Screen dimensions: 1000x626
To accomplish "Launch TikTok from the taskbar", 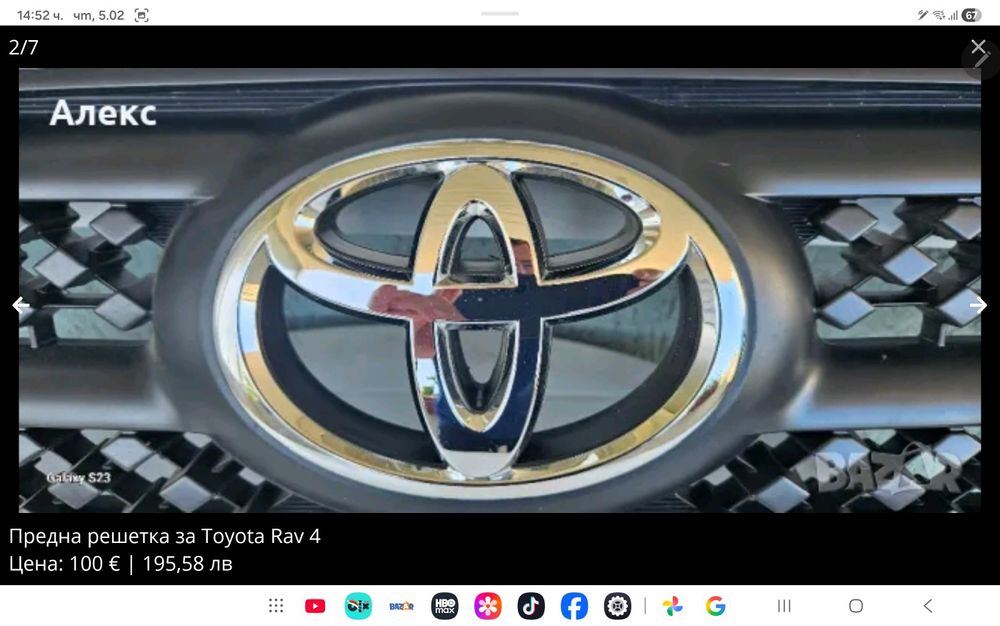I will [531, 606].
